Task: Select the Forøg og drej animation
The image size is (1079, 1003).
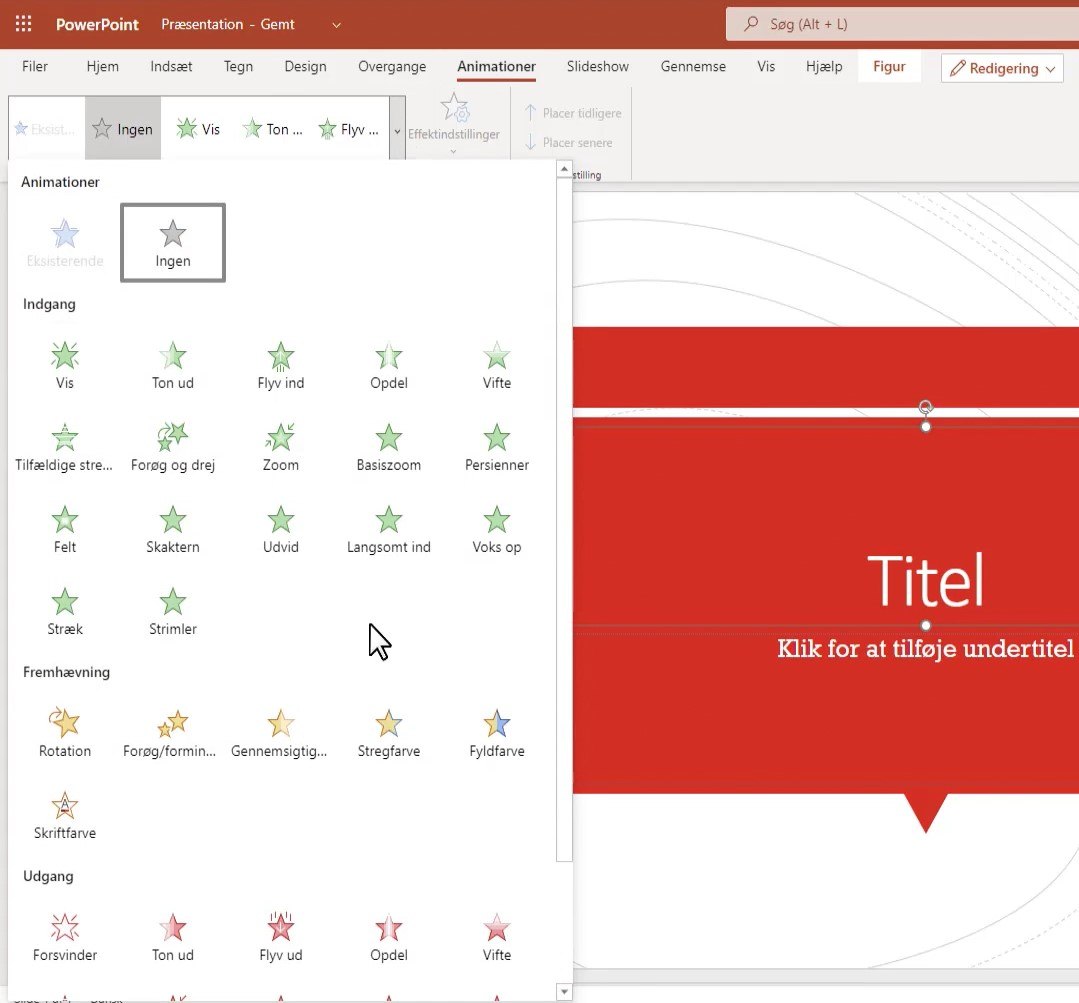Action: pos(173,447)
